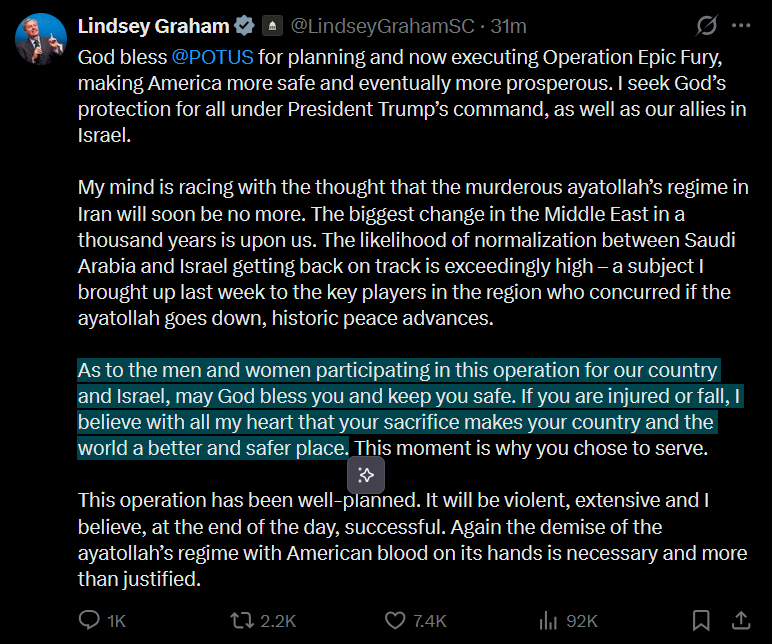Open the three-dot More options menu
This screenshot has width=772, height=644.
[741, 26]
